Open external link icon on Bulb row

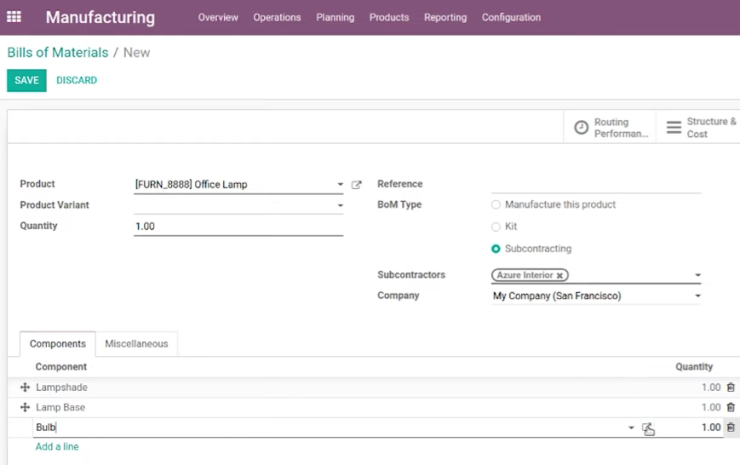pyautogui.click(x=648, y=428)
